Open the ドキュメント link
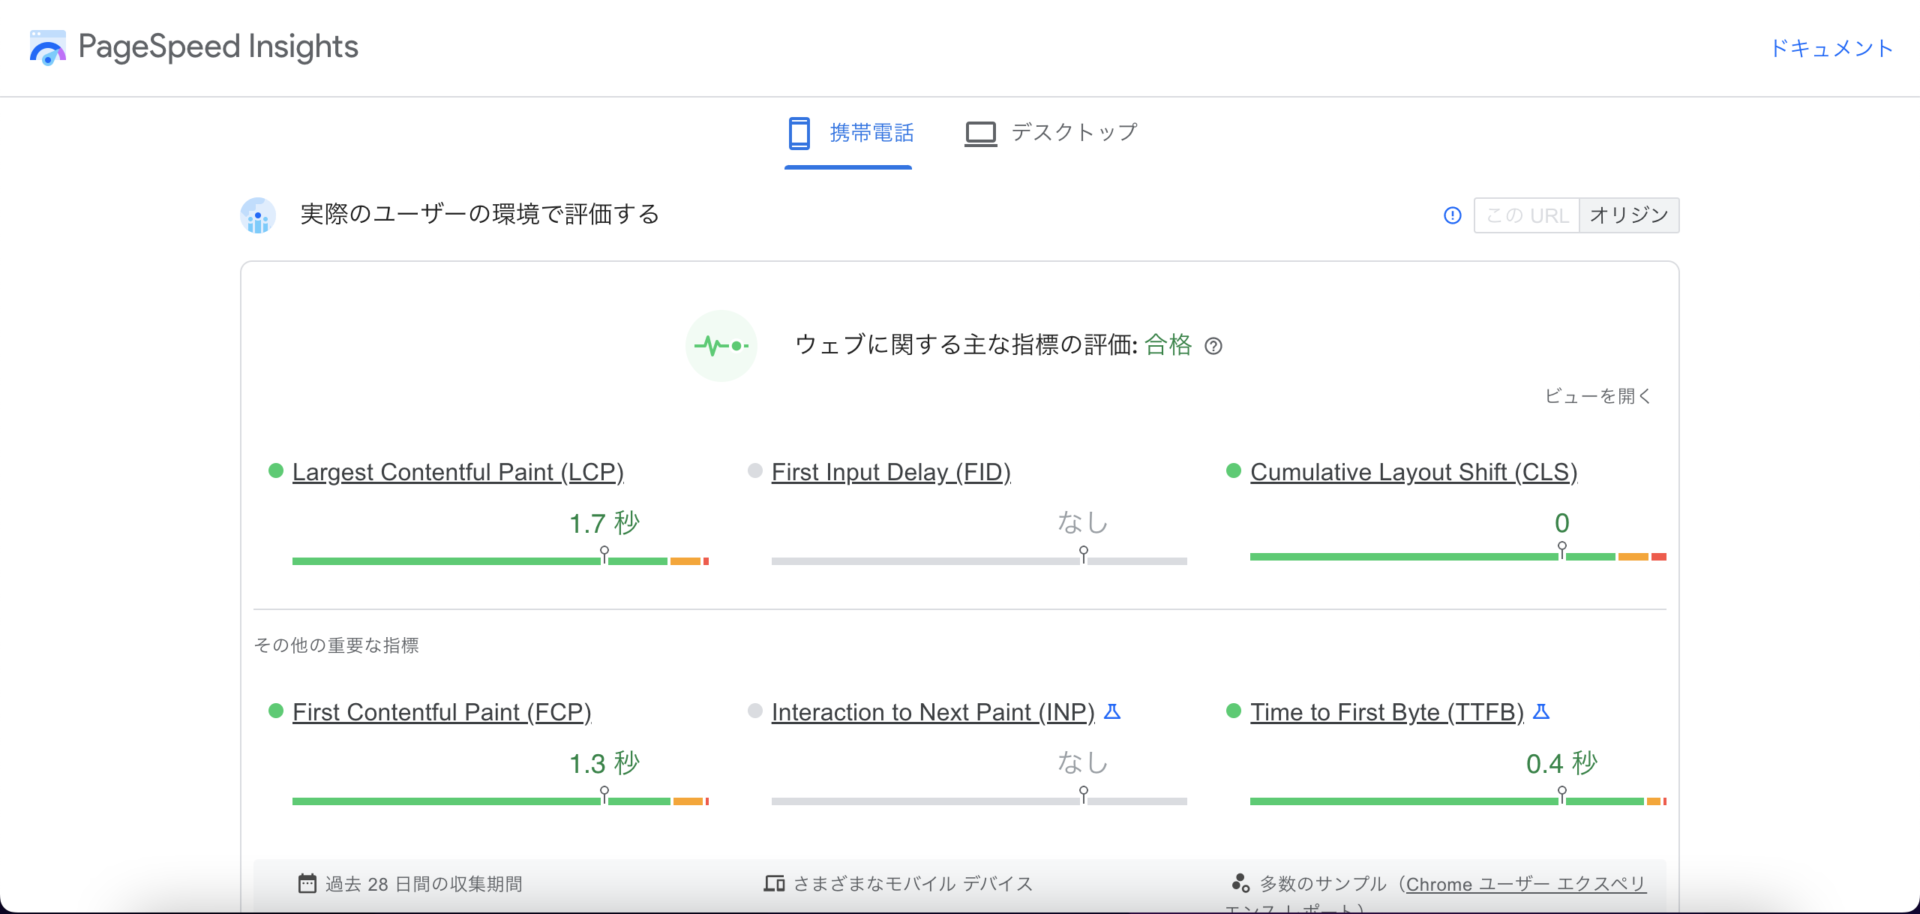1920x914 pixels. [x=1831, y=48]
